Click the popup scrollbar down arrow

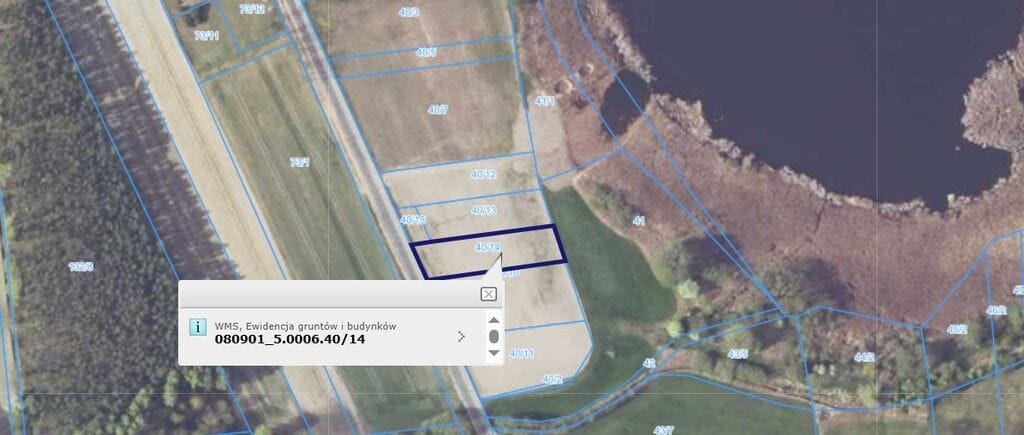[x=494, y=353]
